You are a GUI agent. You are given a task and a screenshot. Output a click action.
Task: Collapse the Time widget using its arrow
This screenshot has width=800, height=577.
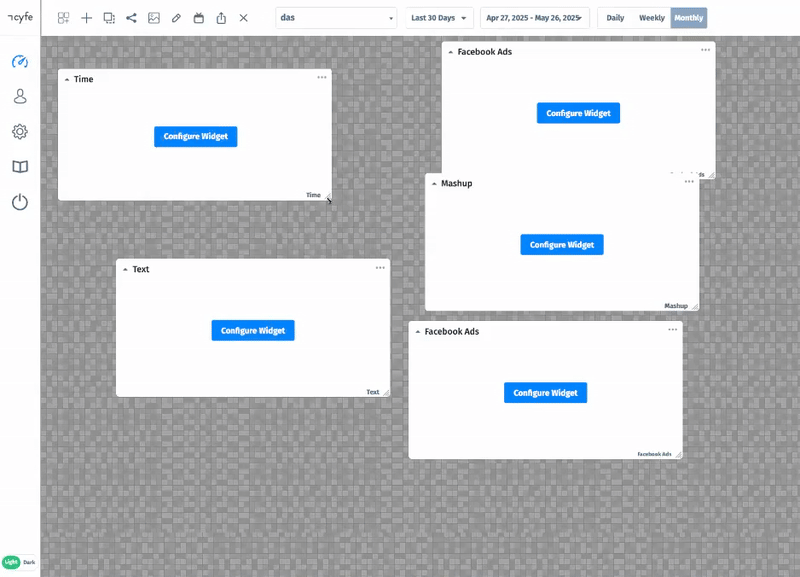point(67,80)
